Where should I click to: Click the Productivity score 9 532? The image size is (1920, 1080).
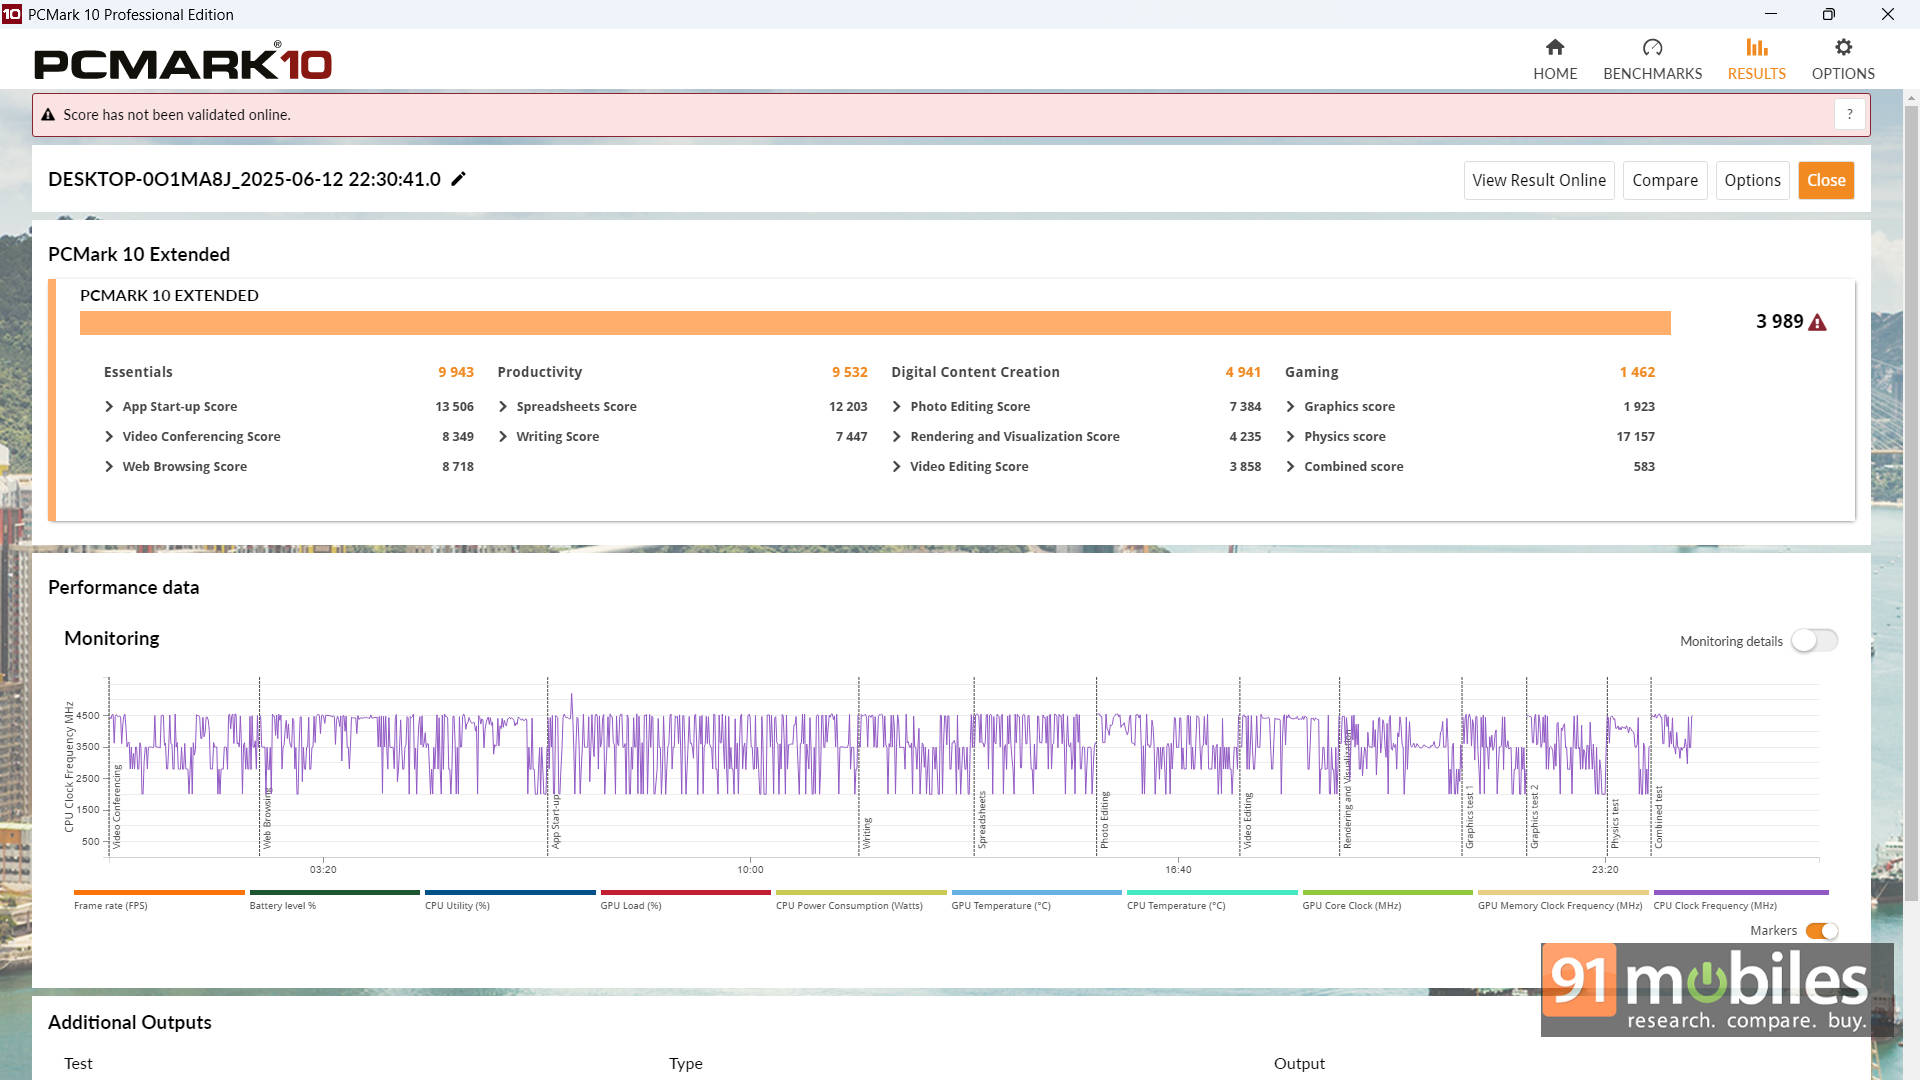(x=850, y=372)
